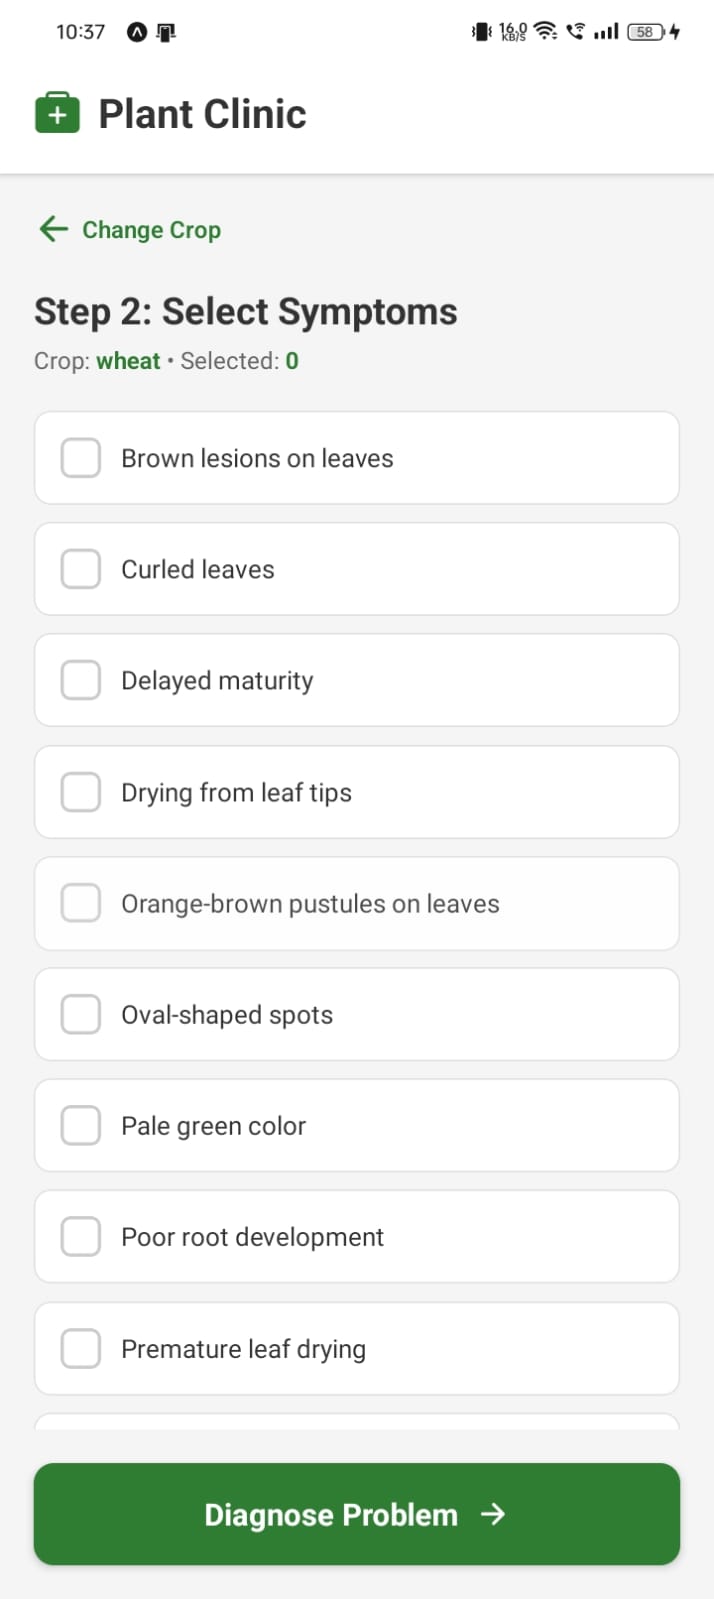Tap the arrow icon on Diagnose Problem
Image resolution: width=714 pixels, height=1599 pixels.
click(493, 1514)
